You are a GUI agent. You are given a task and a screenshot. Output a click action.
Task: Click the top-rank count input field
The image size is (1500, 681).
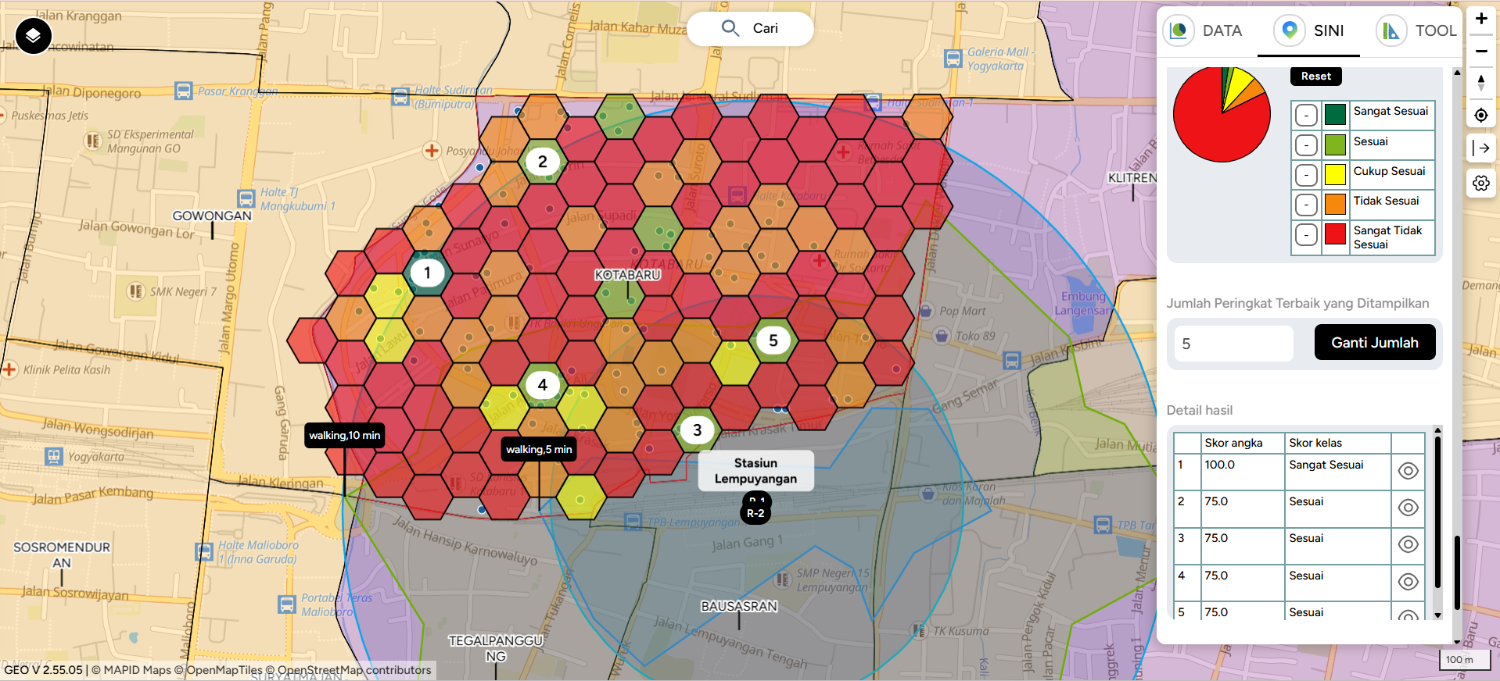click(1234, 343)
